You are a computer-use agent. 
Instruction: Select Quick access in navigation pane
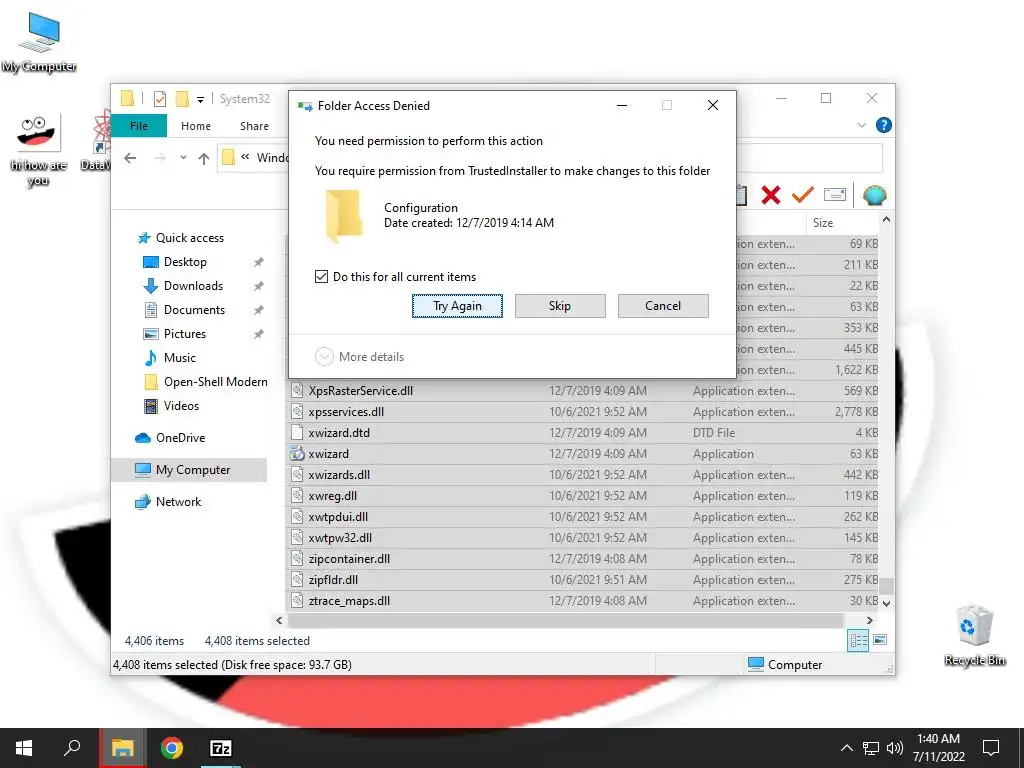click(189, 238)
